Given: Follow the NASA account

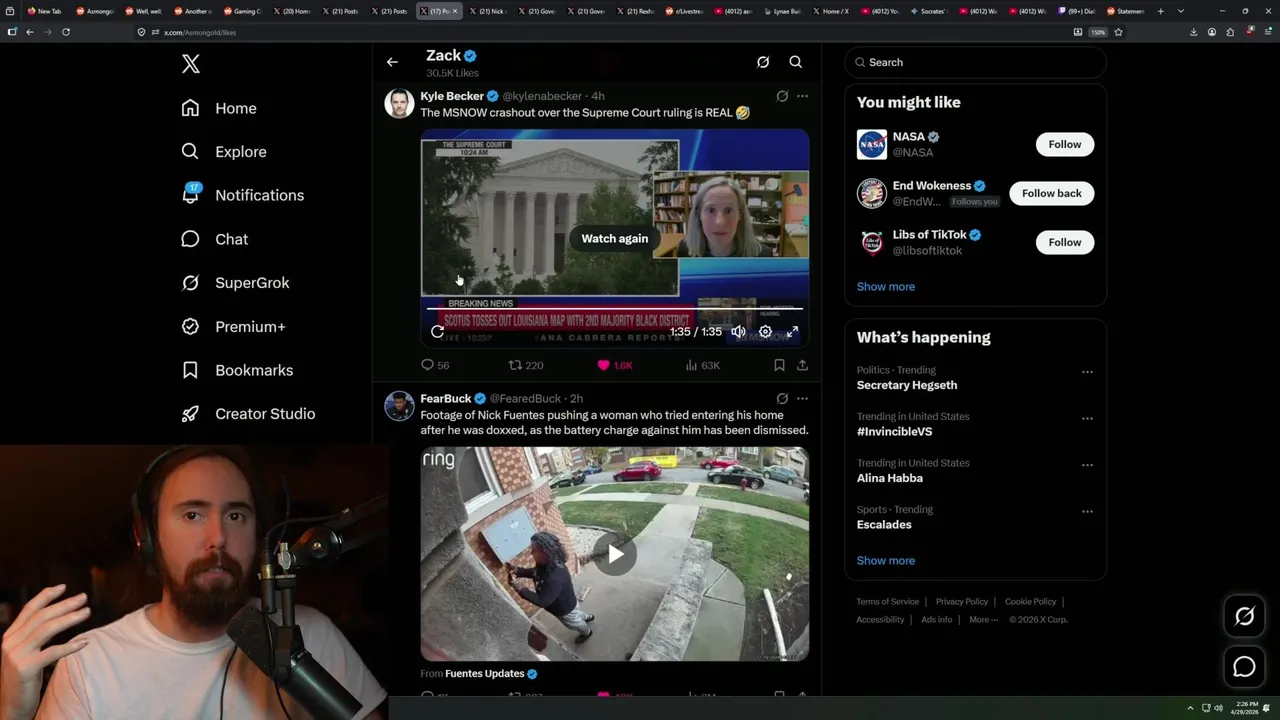Looking at the screenshot, I should click(1065, 144).
